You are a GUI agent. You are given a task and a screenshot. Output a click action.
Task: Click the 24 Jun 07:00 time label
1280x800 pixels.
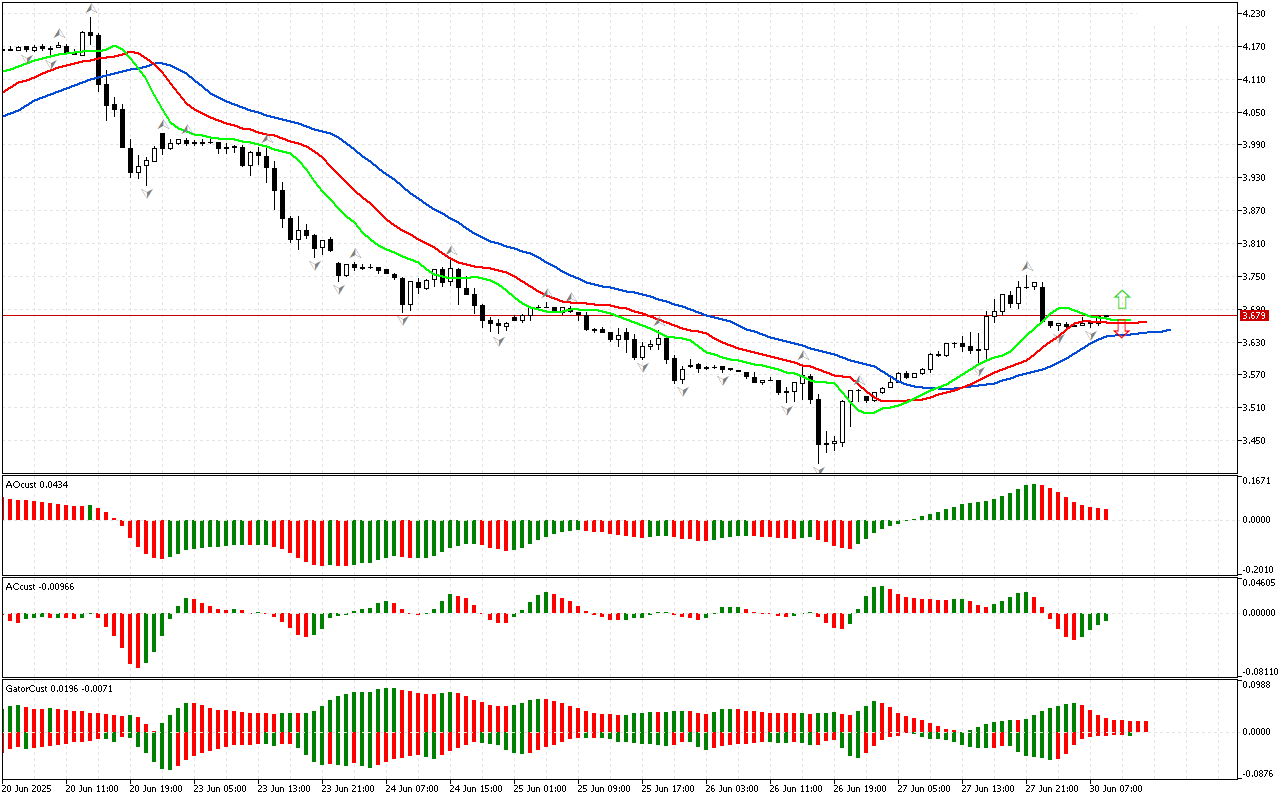pos(413,788)
